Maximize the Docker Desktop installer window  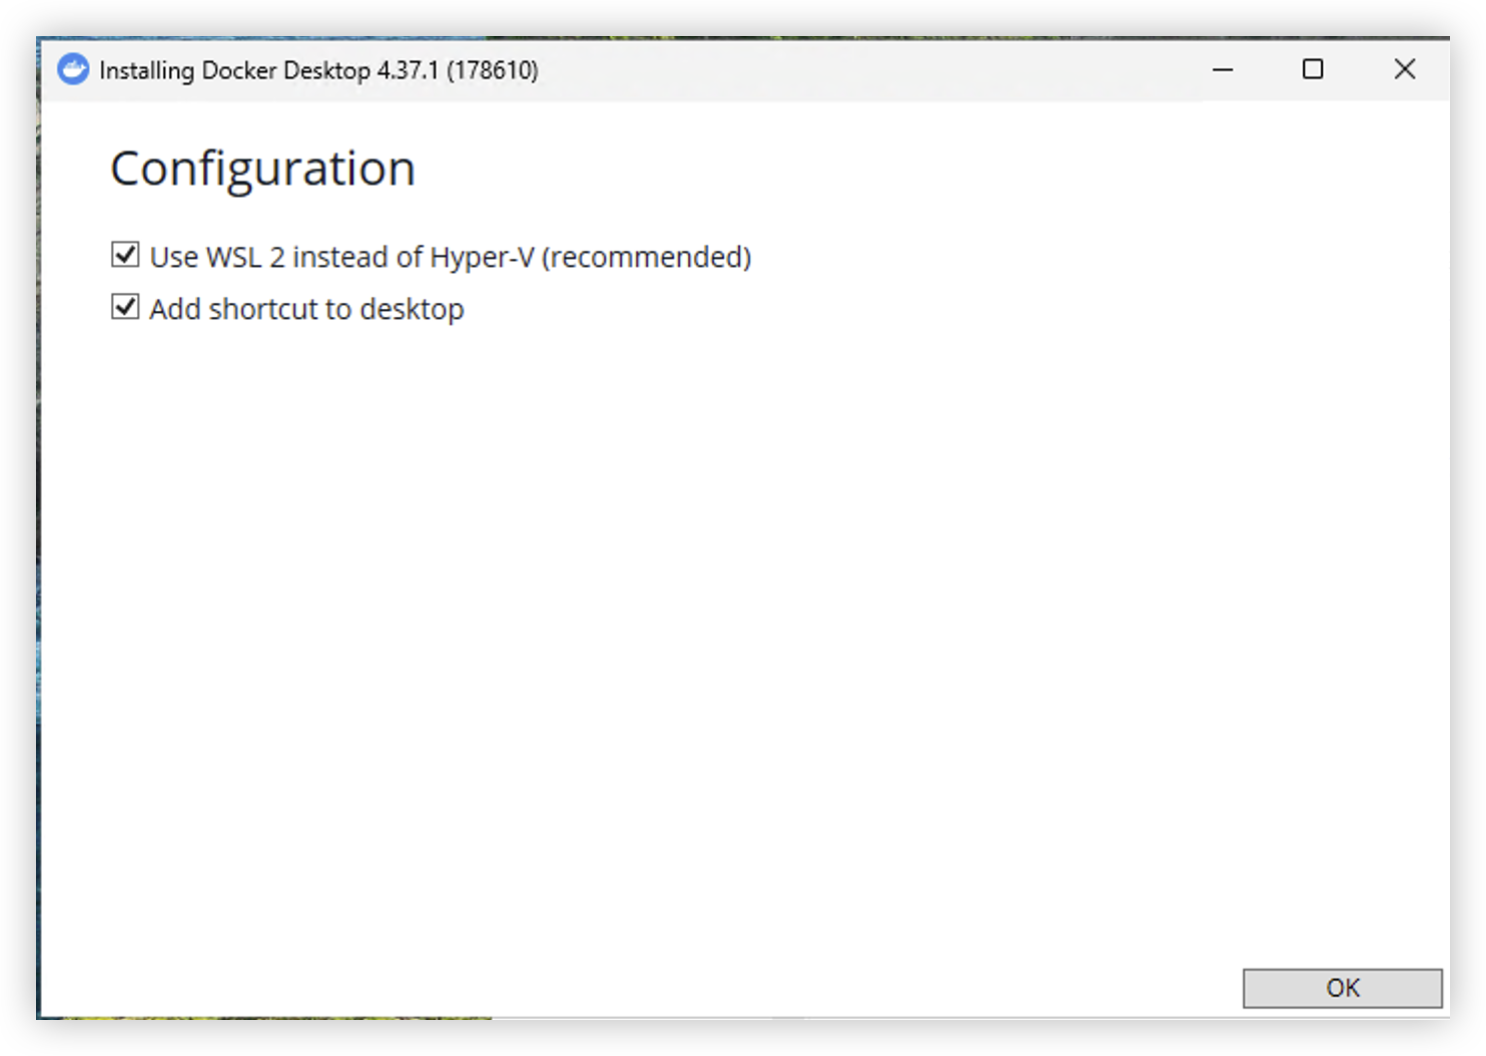tap(1313, 69)
